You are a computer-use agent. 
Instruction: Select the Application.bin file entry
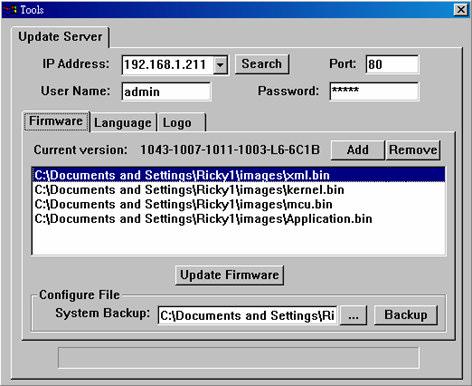click(x=239, y=219)
